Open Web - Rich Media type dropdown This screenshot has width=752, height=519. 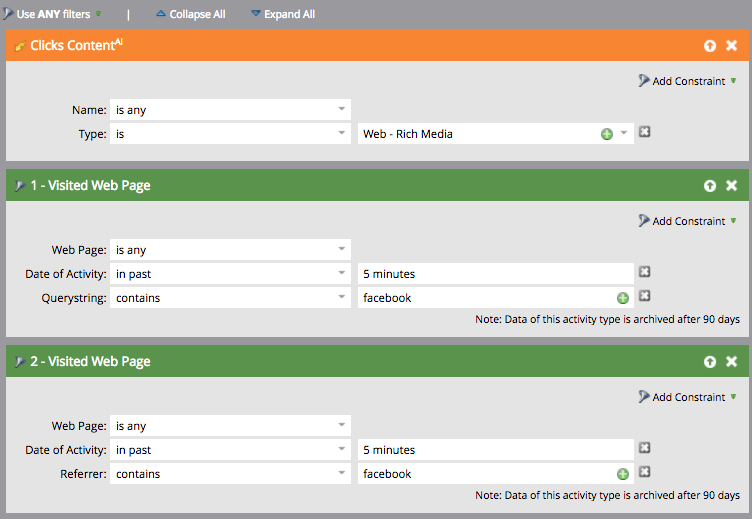pyautogui.click(x=624, y=134)
